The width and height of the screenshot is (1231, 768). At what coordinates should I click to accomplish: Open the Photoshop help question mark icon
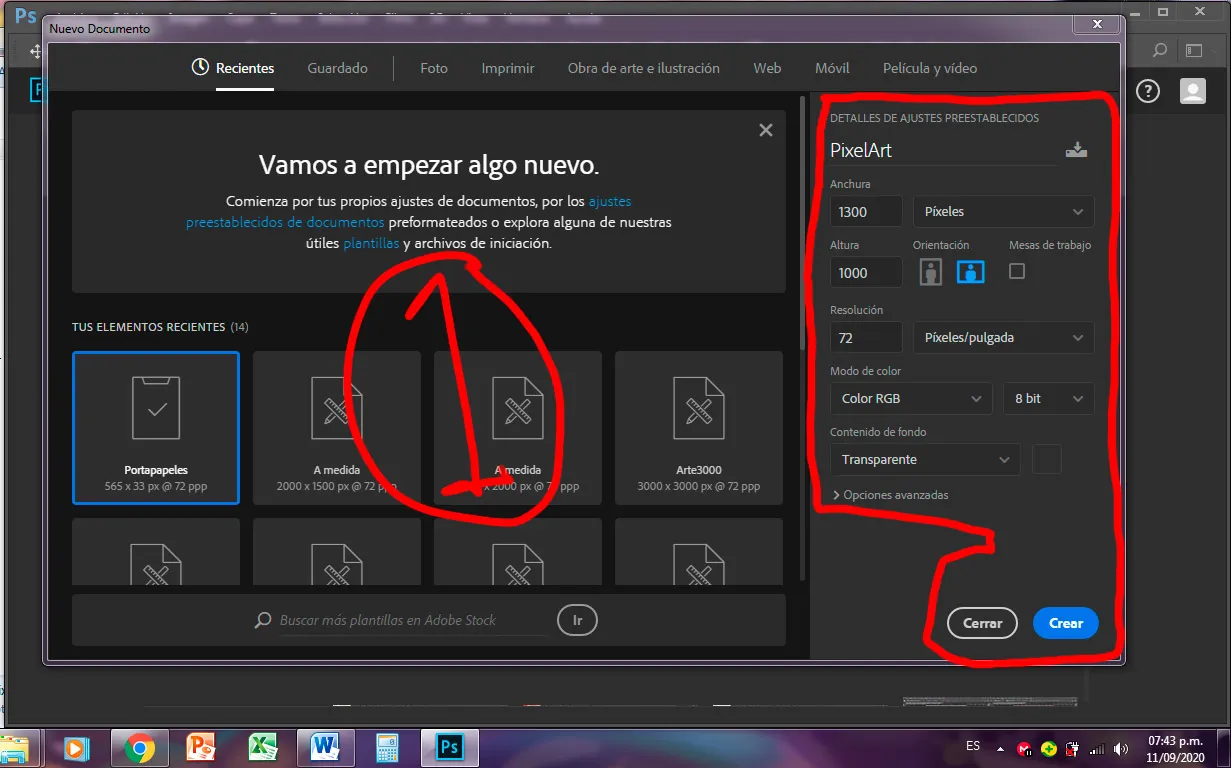tap(1148, 92)
